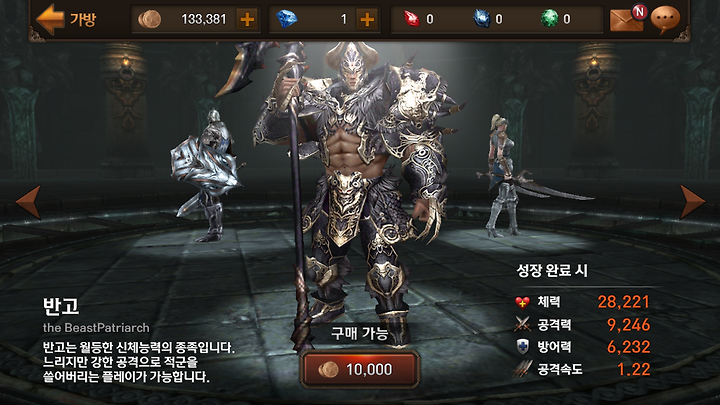This screenshot has width=720, height=405.
Task: Select the female dual-blade character on right
Action: (x=510, y=175)
